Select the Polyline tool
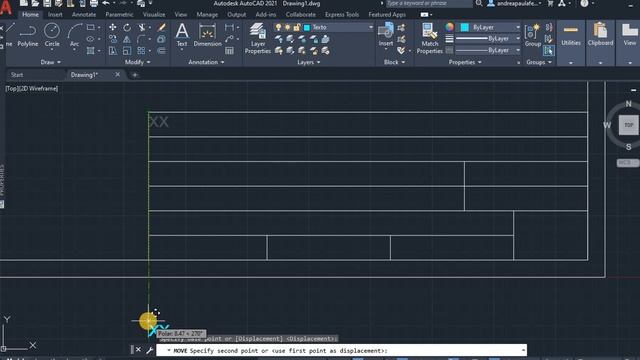 tap(28, 35)
